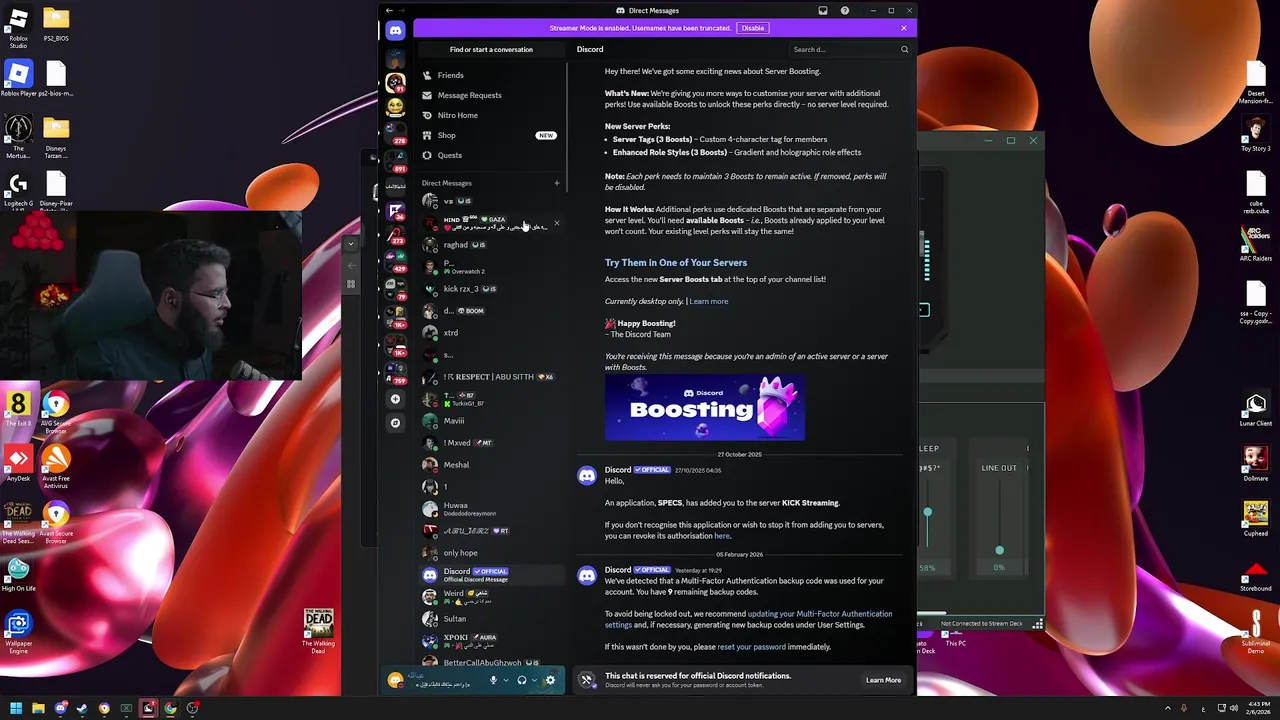
Task: Click the Learn More button in chat footer
Action: click(883, 680)
